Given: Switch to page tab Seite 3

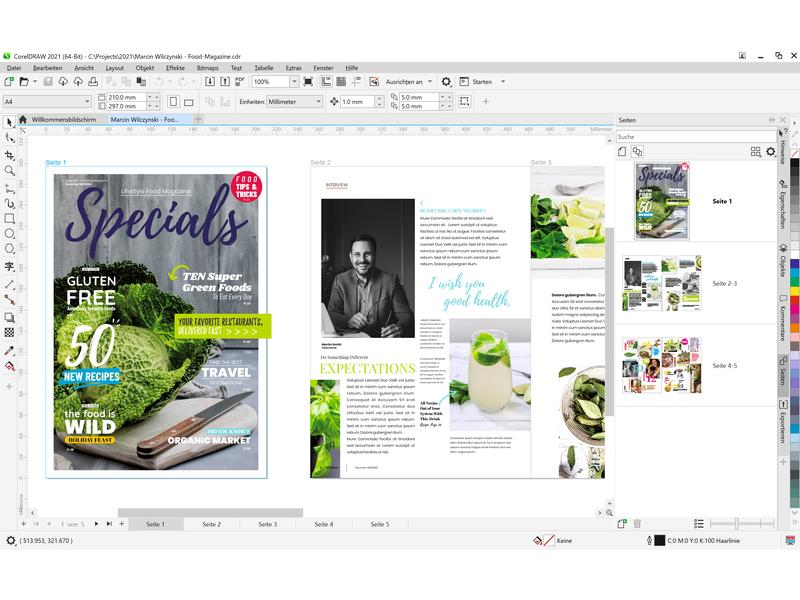Looking at the screenshot, I should [267, 524].
